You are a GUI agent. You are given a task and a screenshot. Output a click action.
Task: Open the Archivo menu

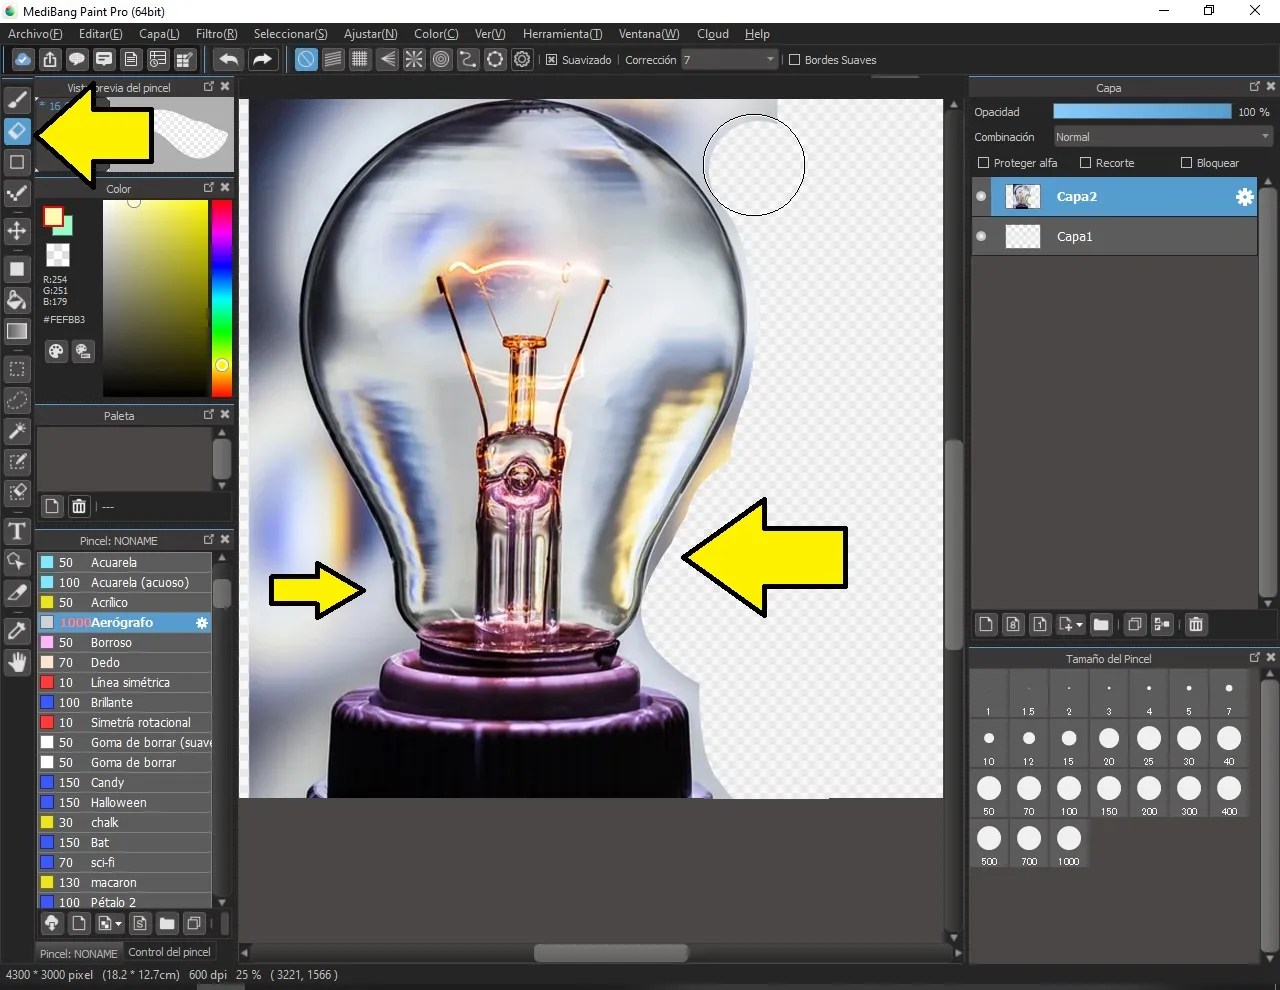pyautogui.click(x=35, y=34)
